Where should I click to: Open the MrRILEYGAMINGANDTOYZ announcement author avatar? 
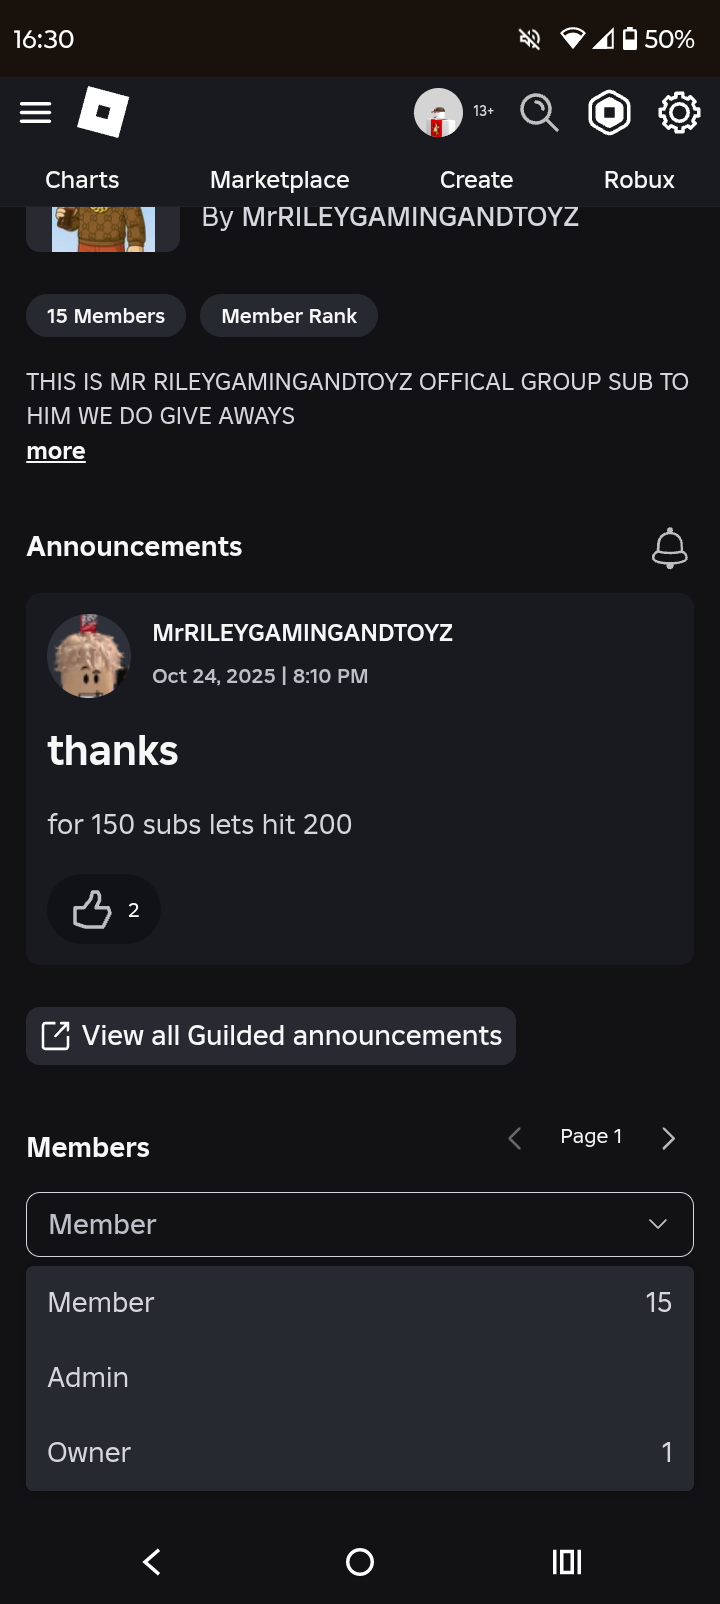[x=89, y=656]
